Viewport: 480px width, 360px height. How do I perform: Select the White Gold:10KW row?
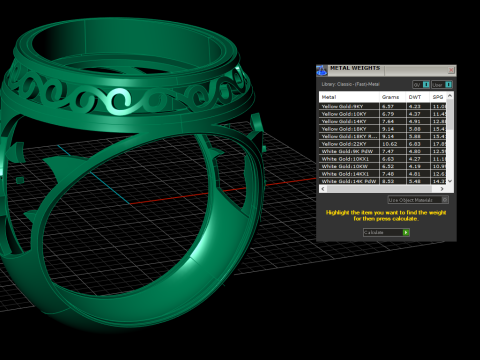click(383, 166)
